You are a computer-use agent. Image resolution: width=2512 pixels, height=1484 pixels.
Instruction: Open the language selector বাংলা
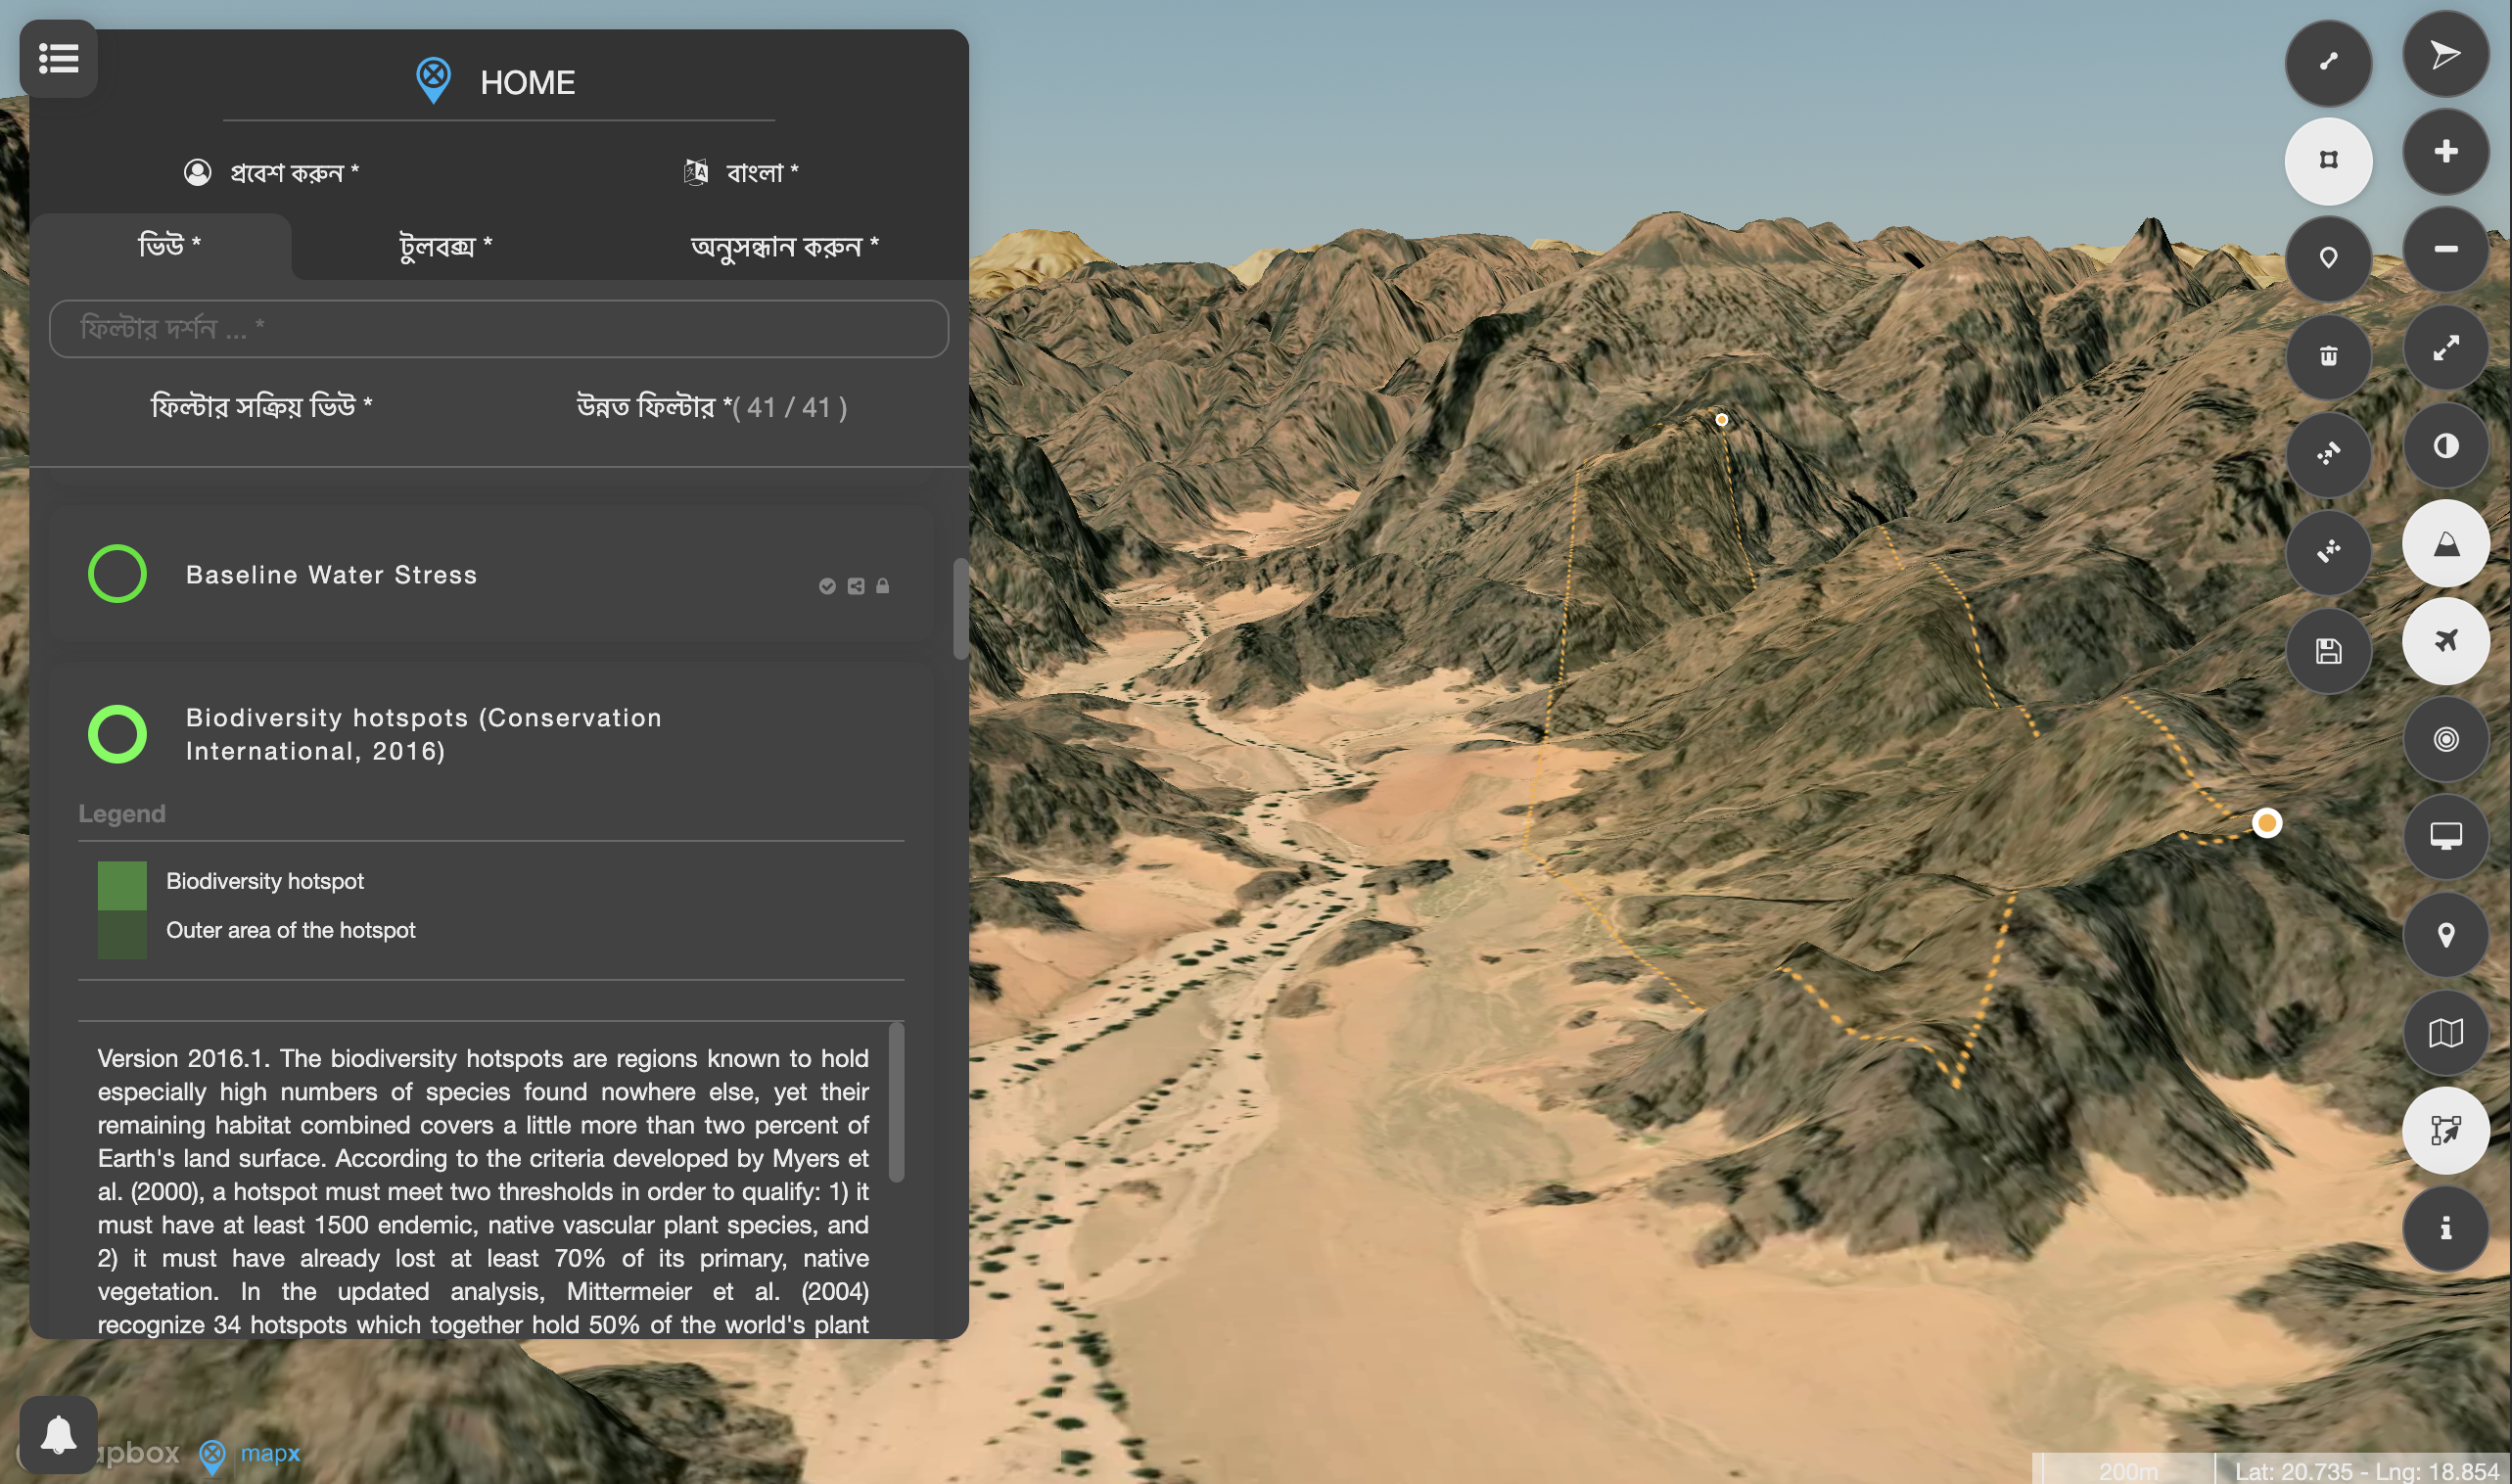point(741,173)
